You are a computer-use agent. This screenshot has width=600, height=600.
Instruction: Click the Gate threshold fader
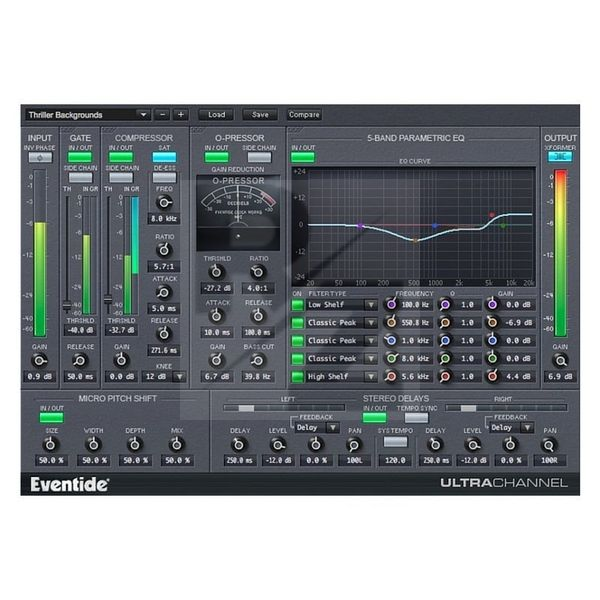click(x=67, y=306)
